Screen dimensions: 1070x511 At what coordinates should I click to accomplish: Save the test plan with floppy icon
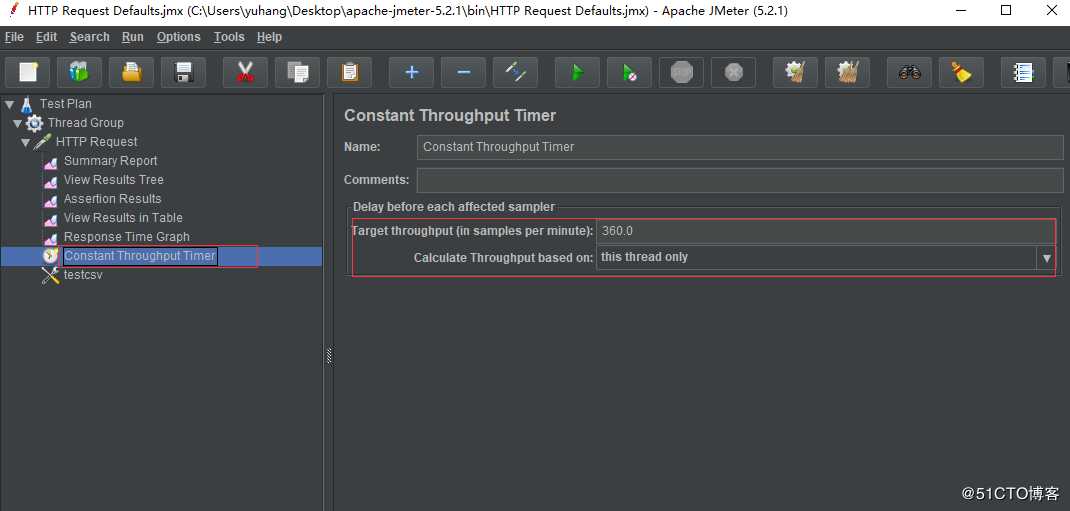184,72
